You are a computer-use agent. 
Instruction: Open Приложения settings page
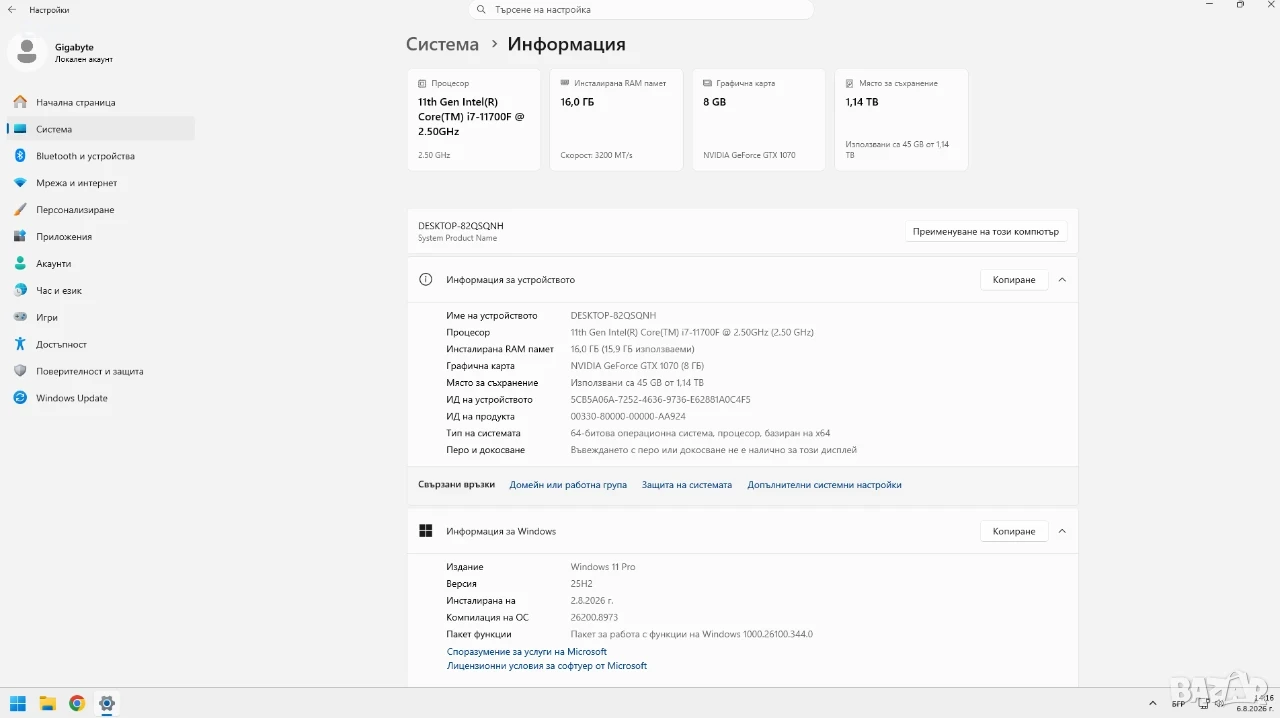pyautogui.click(x=101, y=237)
